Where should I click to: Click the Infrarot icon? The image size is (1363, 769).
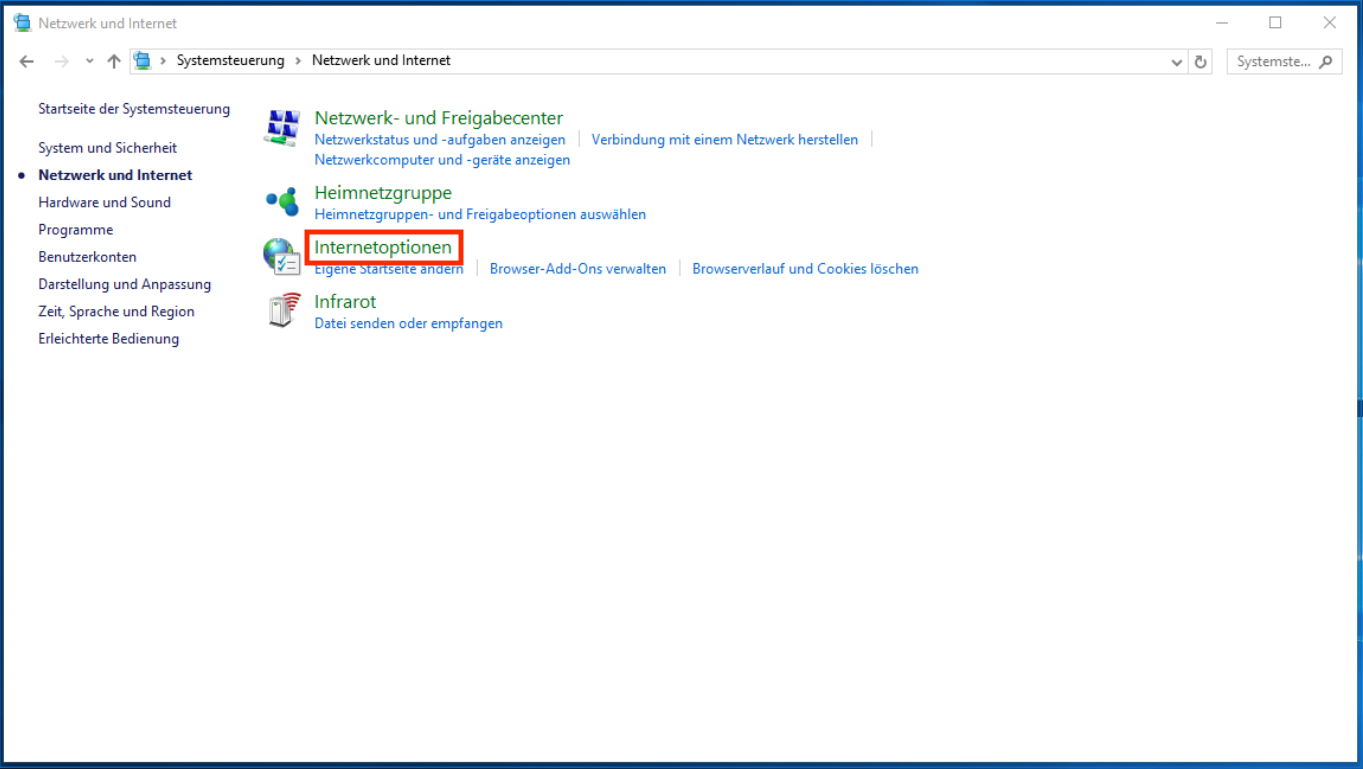284,310
